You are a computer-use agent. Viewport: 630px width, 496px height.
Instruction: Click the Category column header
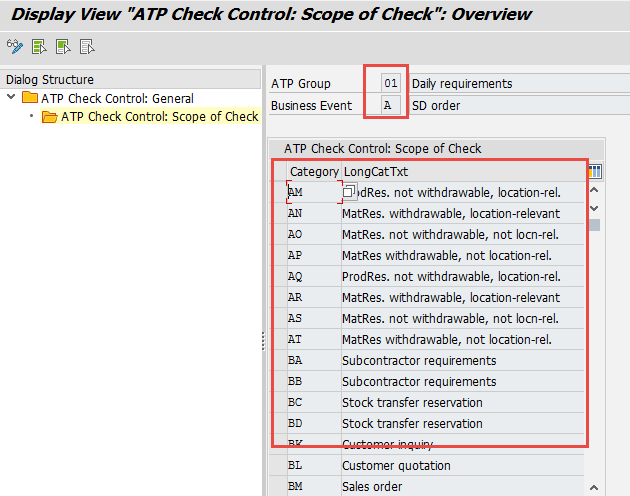pos(314,172)
